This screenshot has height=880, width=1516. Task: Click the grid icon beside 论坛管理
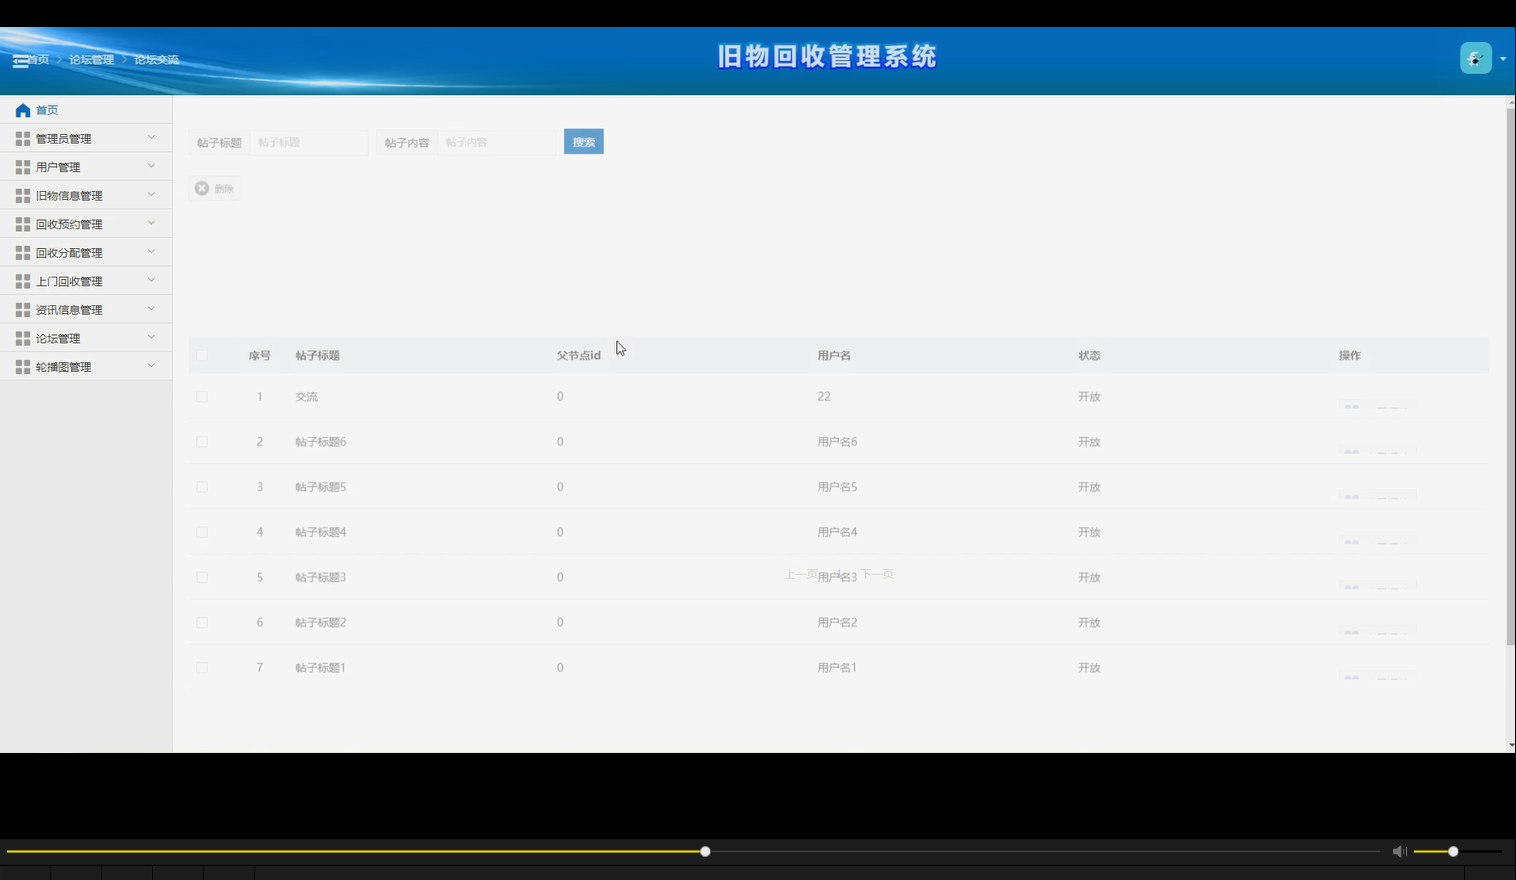23,338
